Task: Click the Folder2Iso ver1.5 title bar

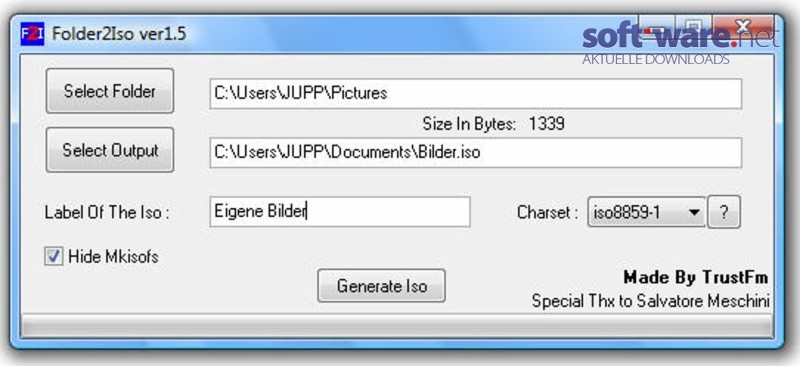Action: tap(327, 34)
